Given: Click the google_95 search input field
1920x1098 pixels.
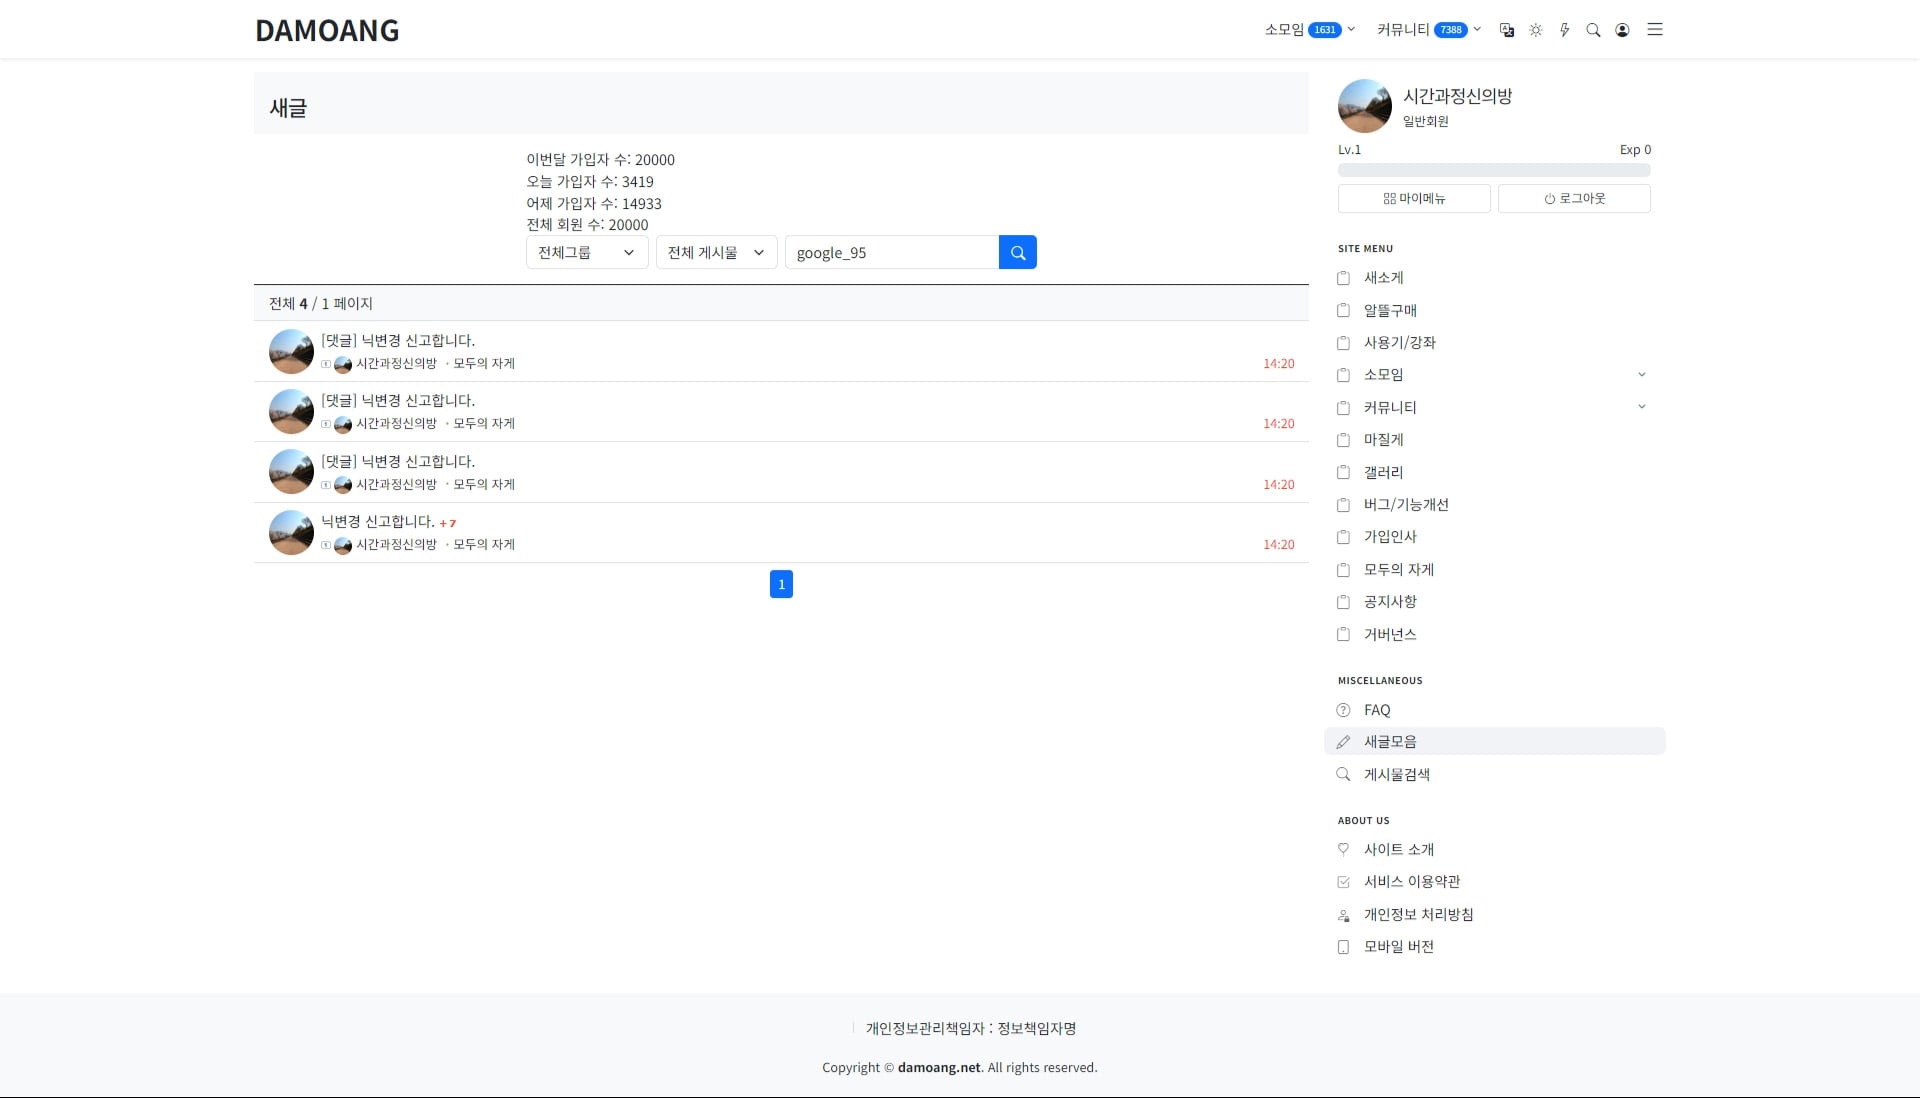Looking at the screenshot, I should coord(892,252).
